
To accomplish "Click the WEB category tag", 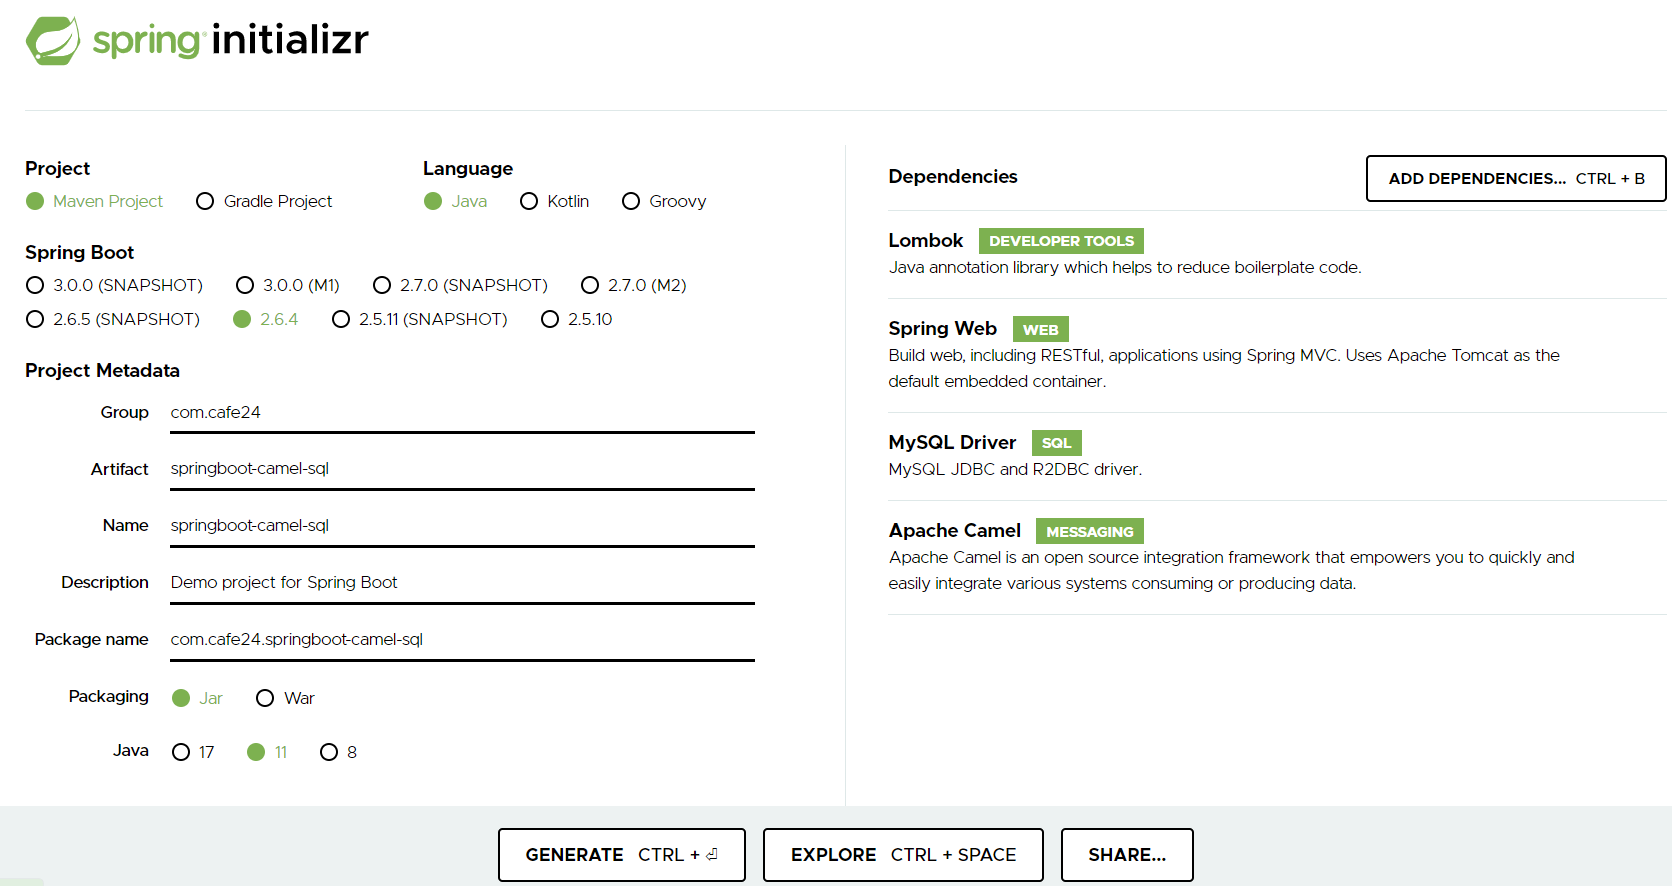I will (x=1040, y=329).
